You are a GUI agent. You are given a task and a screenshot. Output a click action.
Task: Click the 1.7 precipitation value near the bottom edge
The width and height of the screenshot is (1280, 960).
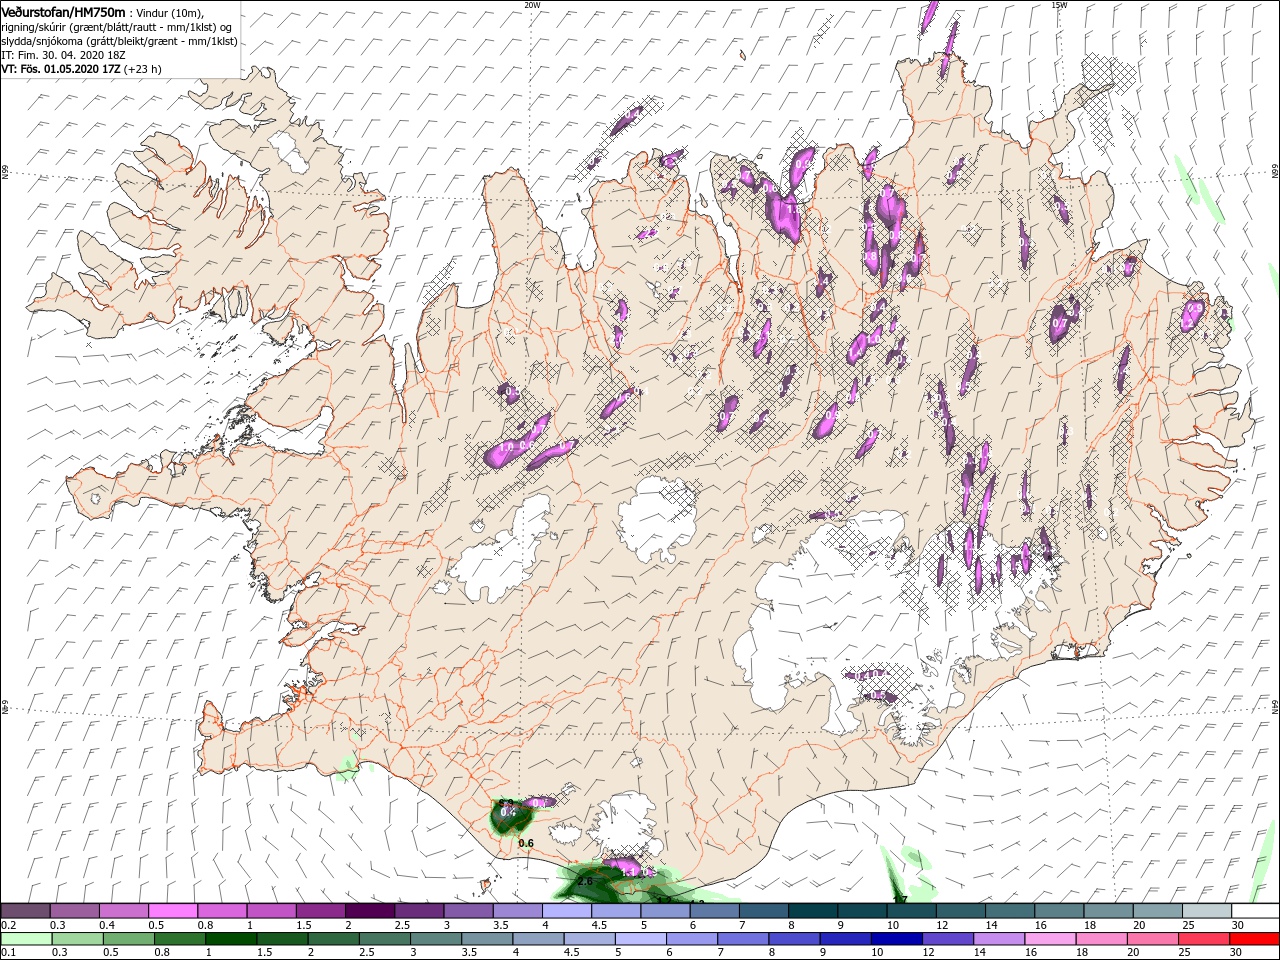click(x=899, y=900)
